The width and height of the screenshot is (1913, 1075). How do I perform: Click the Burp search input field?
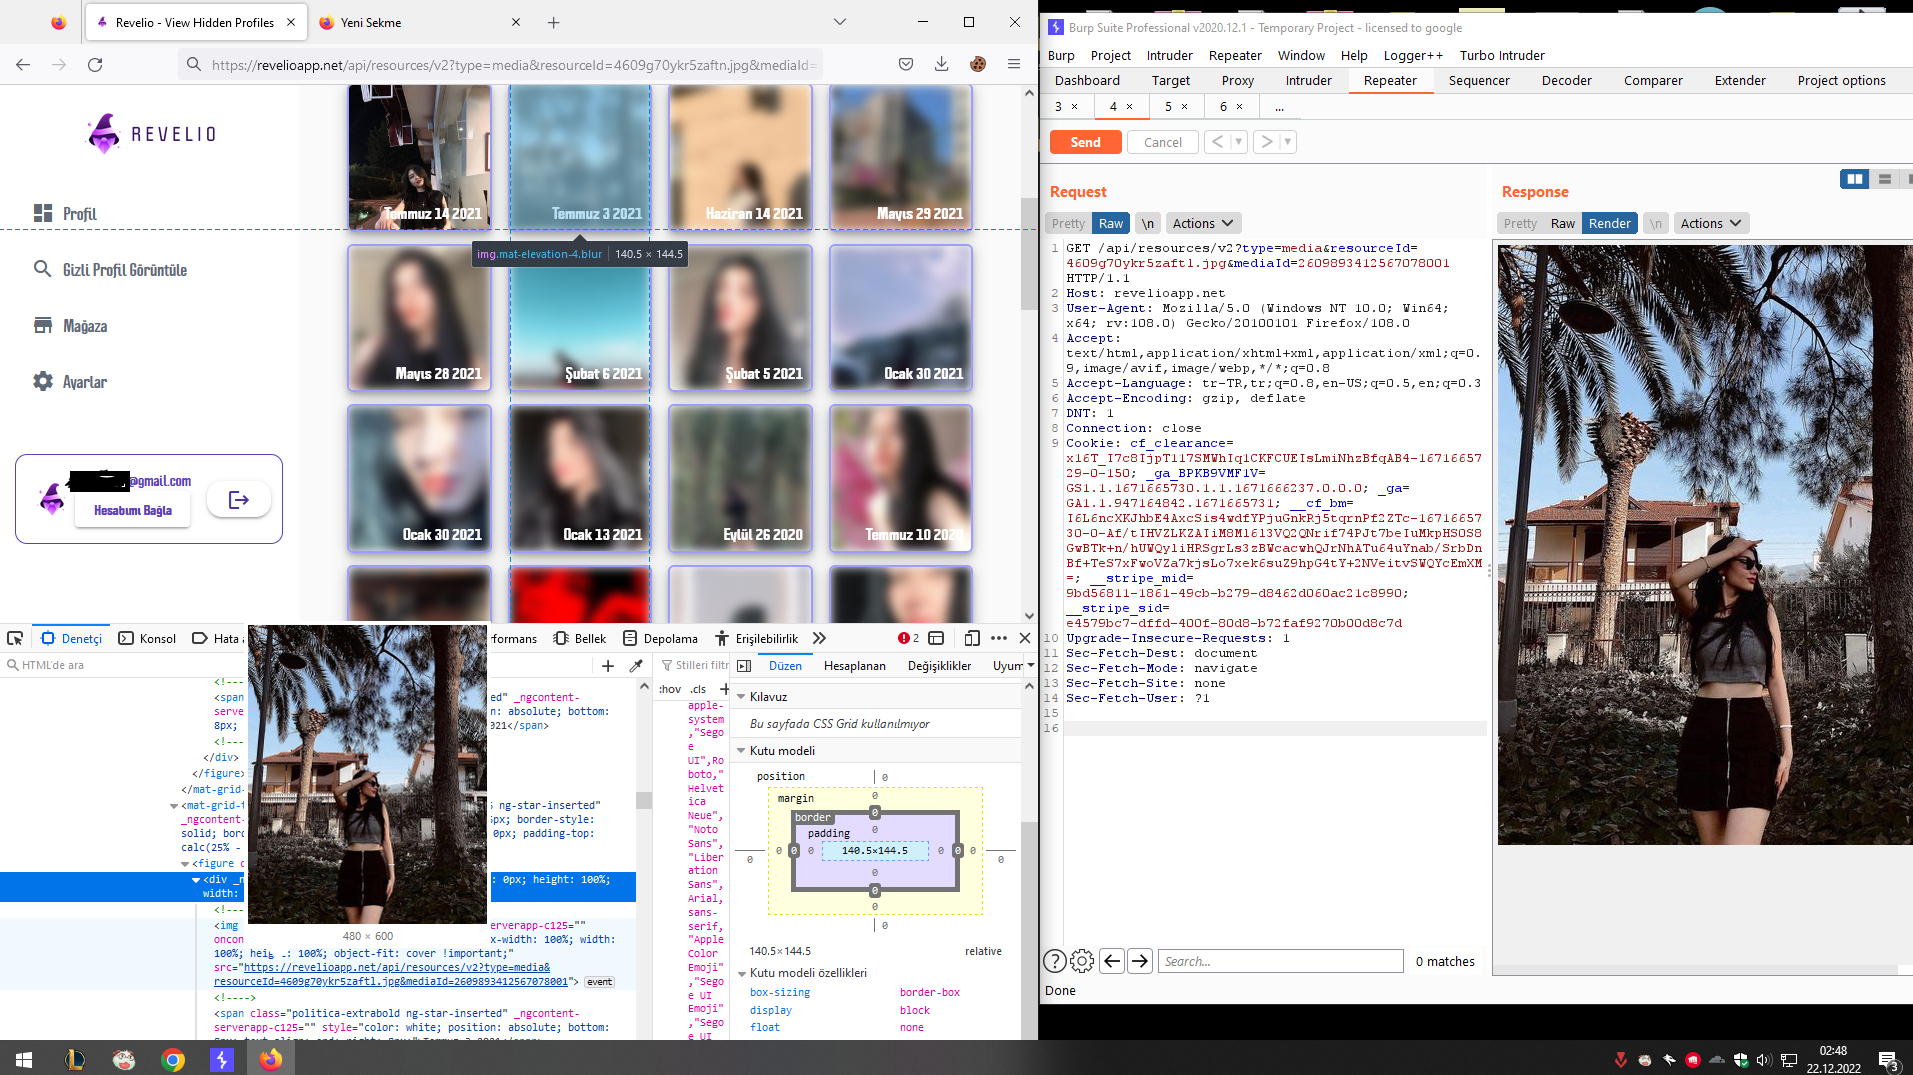(1281, 961)
